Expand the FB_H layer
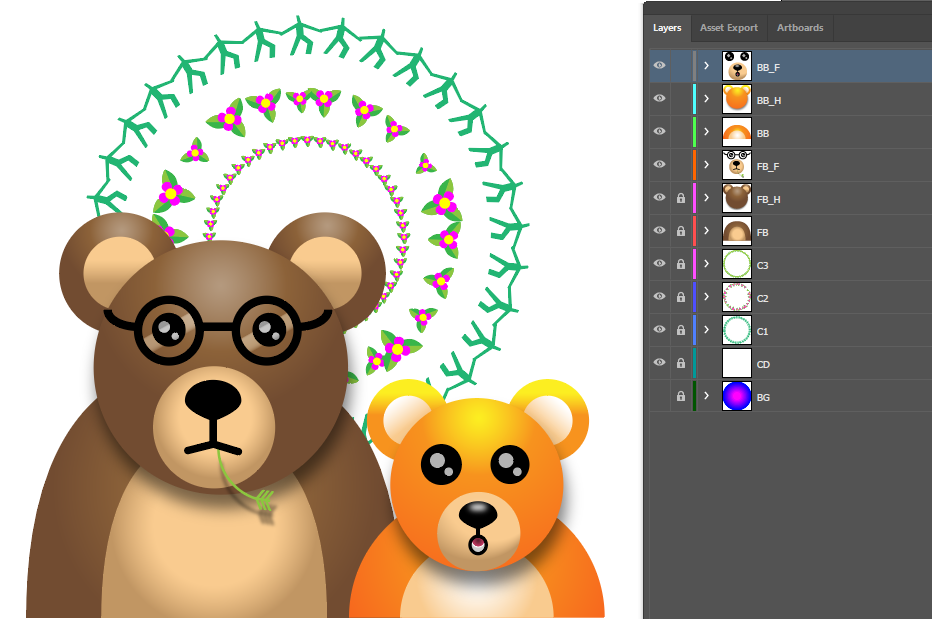Image resolution: width=932 pixels, height=619 pixels. click(707, 198)
